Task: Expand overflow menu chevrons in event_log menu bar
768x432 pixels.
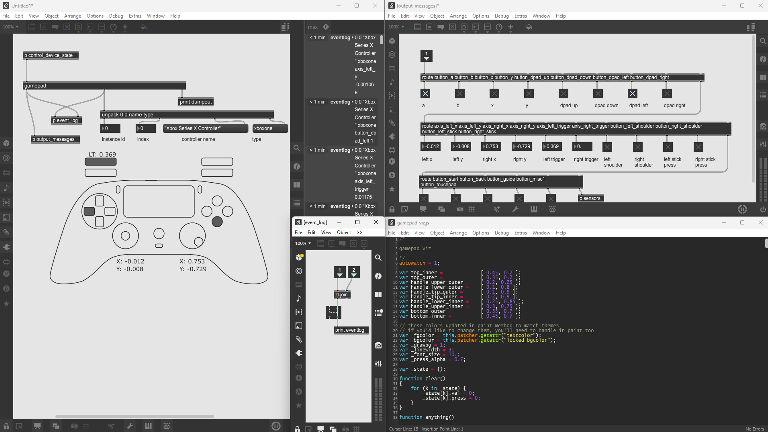Action: pyautogui.click(x=360, y=233)
